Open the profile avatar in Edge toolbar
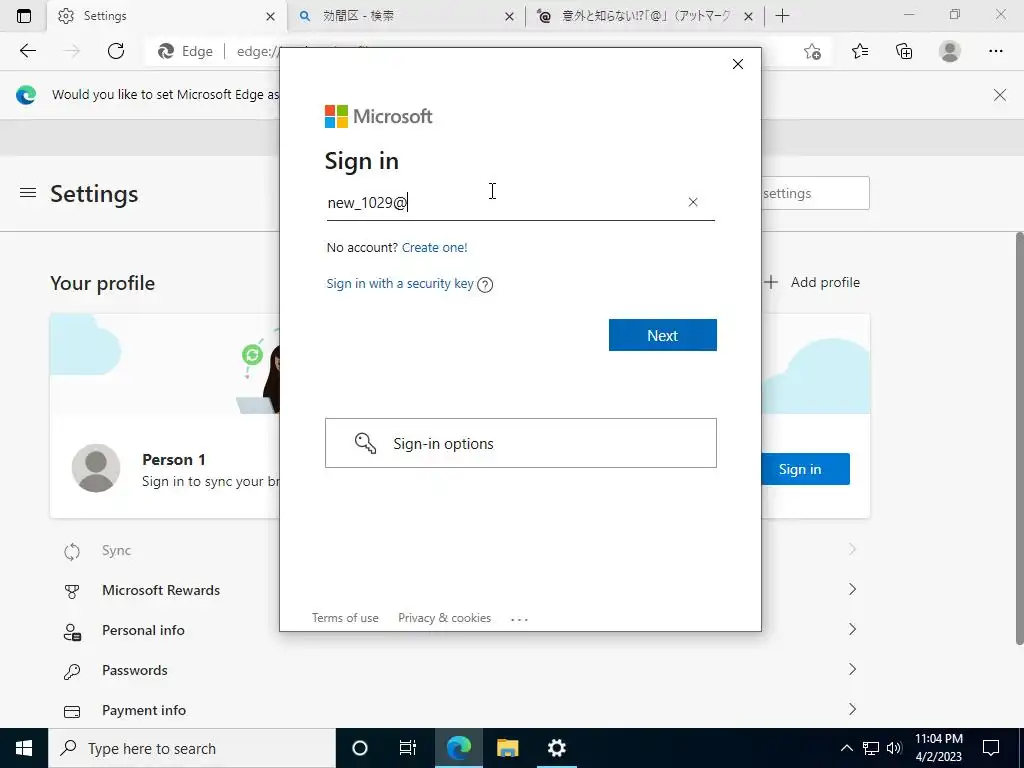Screen dimensions: 1024x768 coord(950,51)
